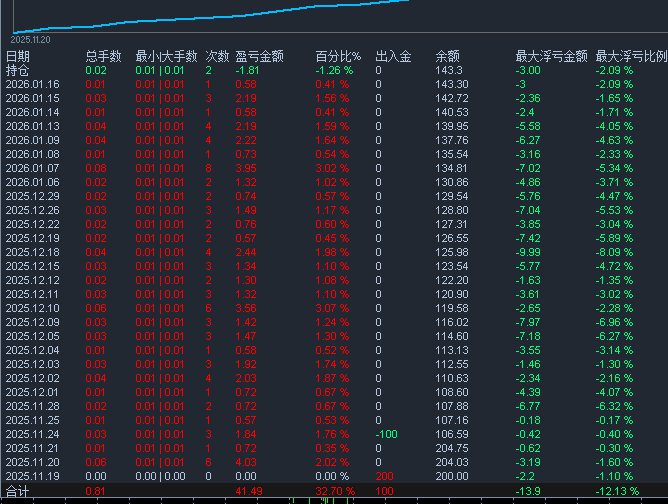Click the 余额 column header
This screenshot has height=504, width=668.
tap(448, 57)
